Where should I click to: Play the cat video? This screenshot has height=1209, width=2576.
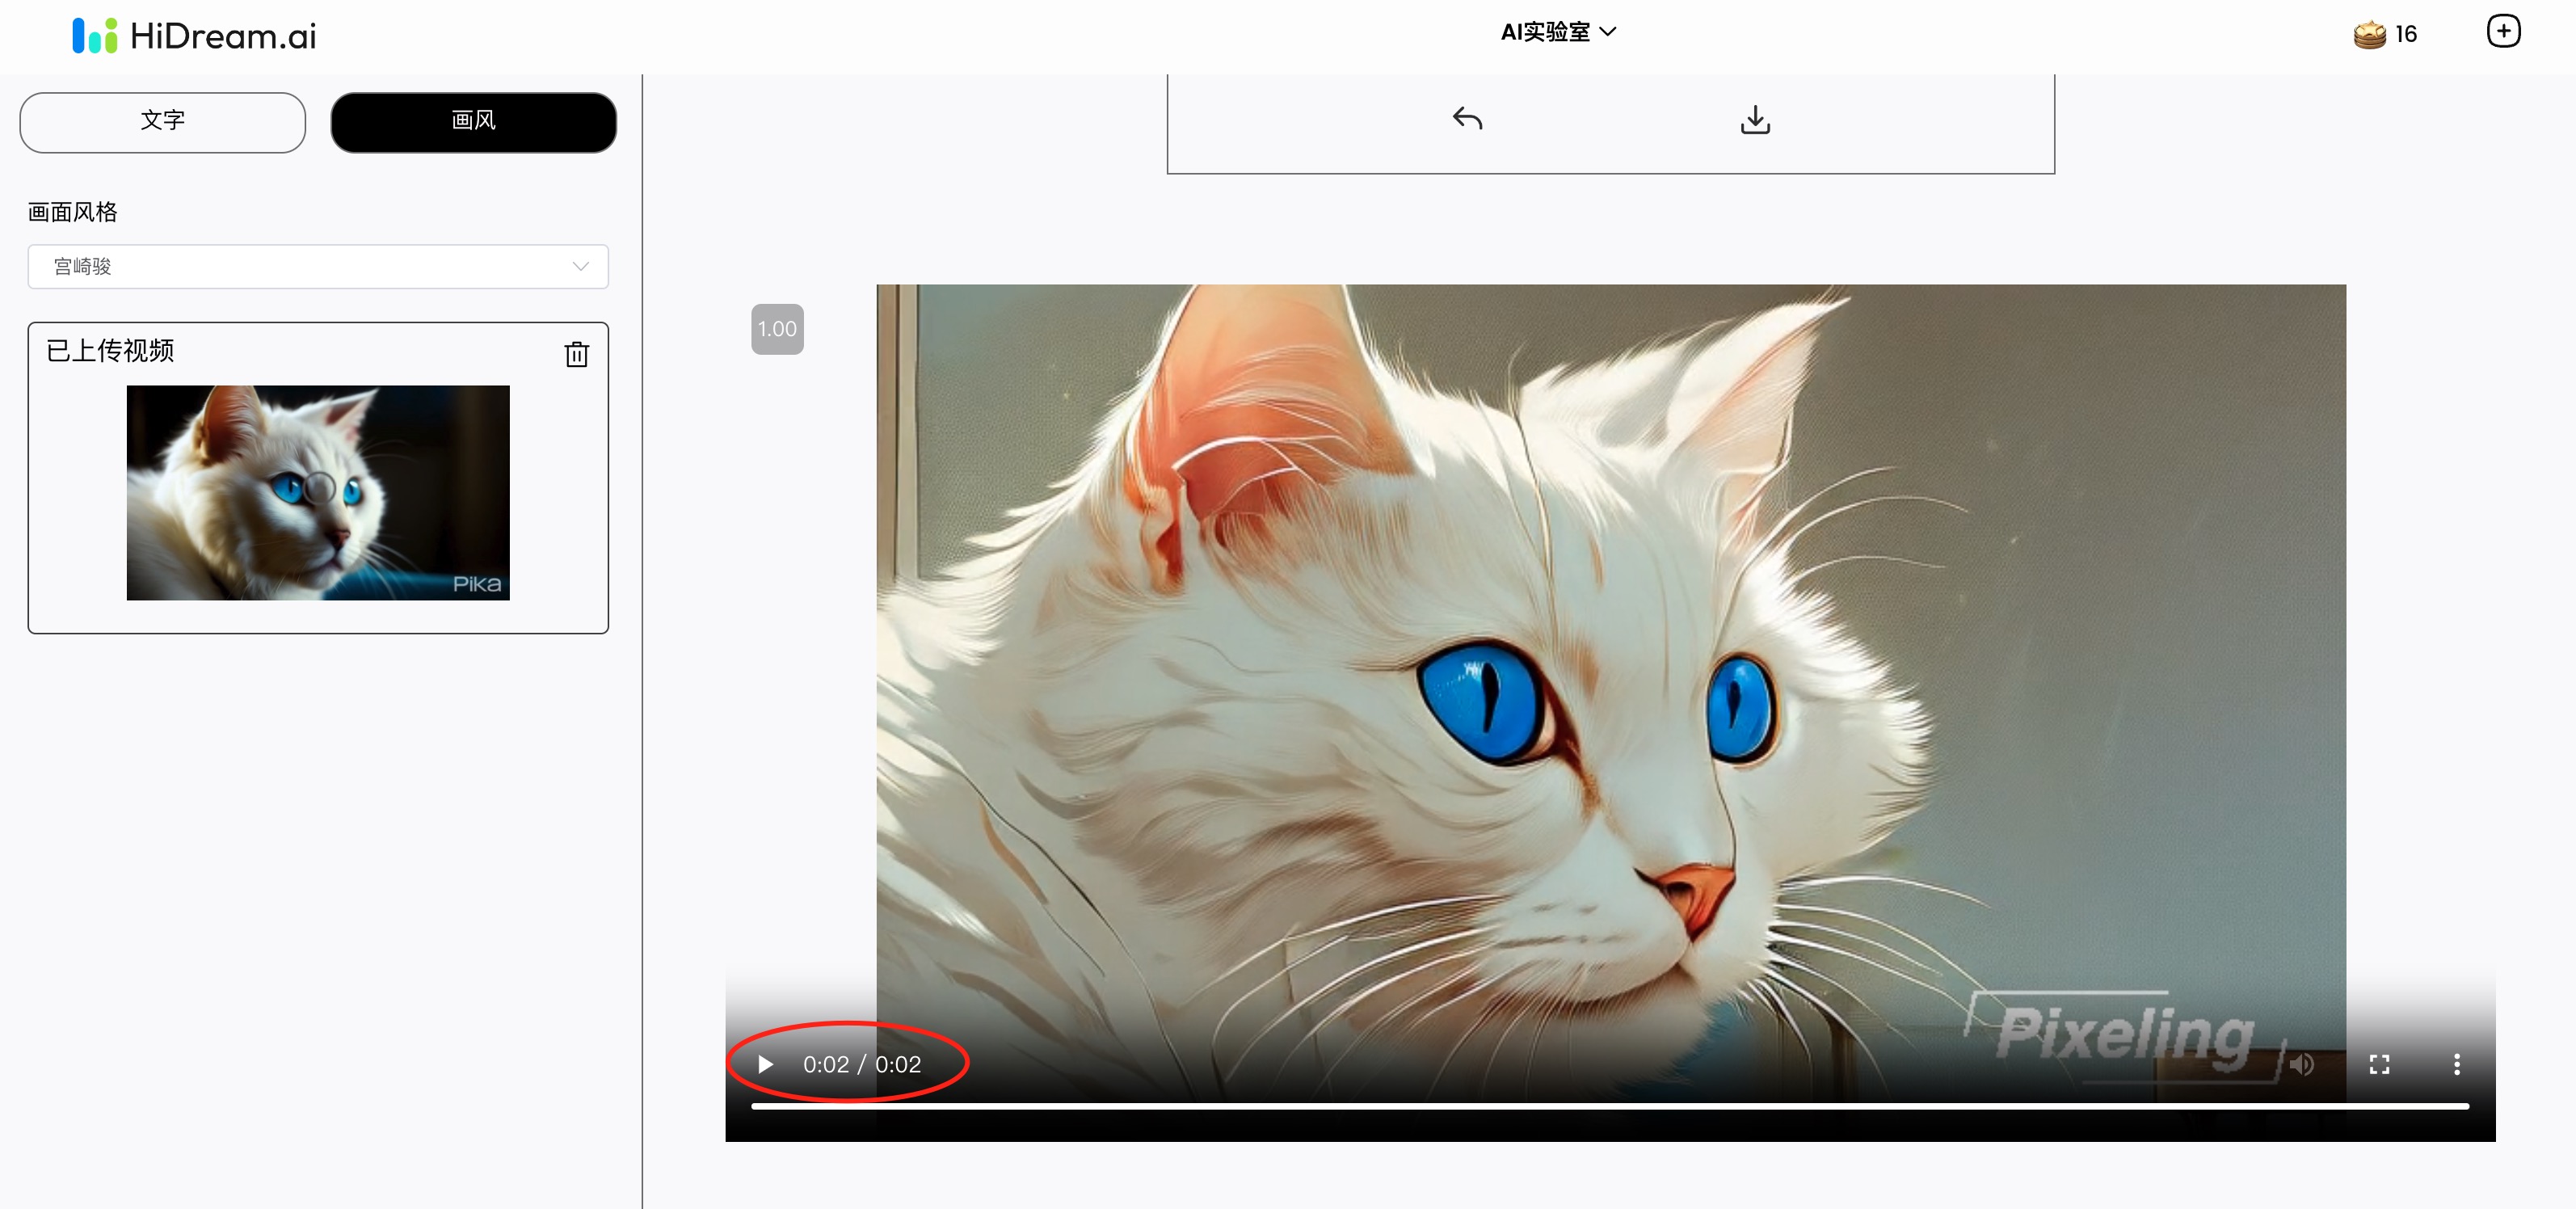(x=766, y=1064)
